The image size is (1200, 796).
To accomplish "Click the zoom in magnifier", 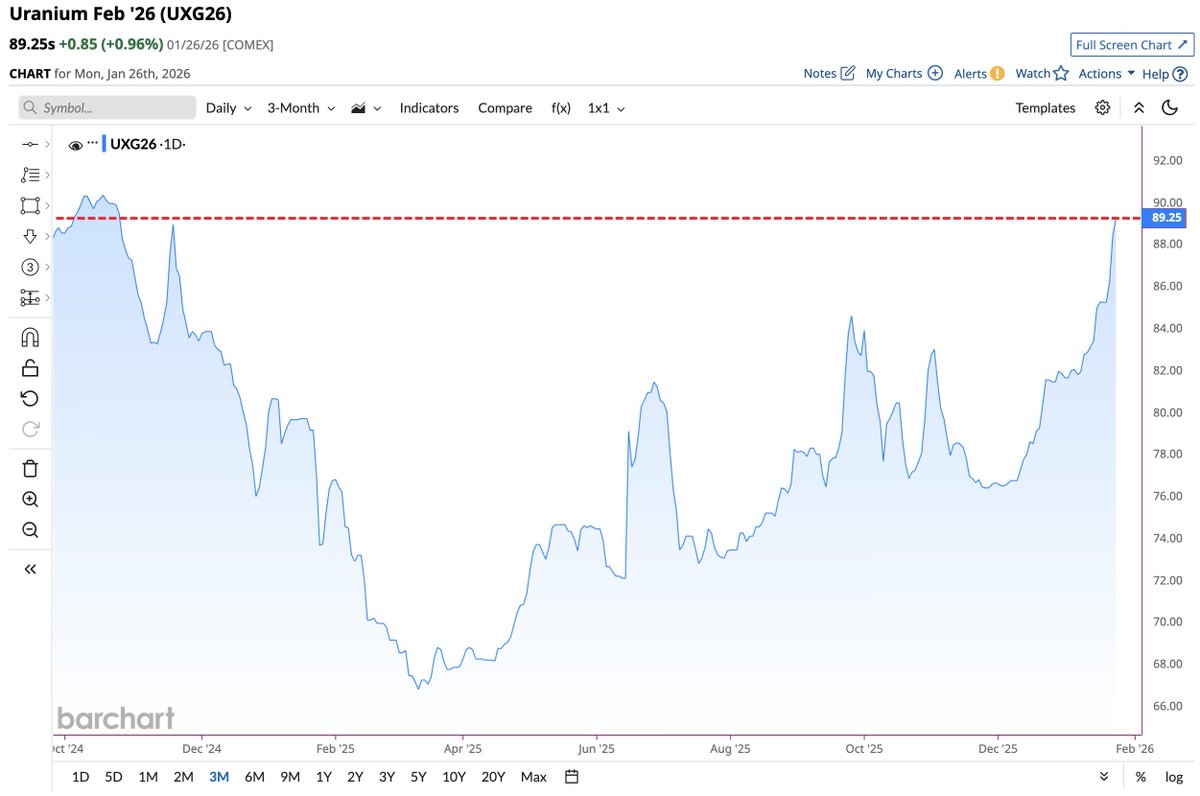I will pyautogui.click(x=30, y=499).
